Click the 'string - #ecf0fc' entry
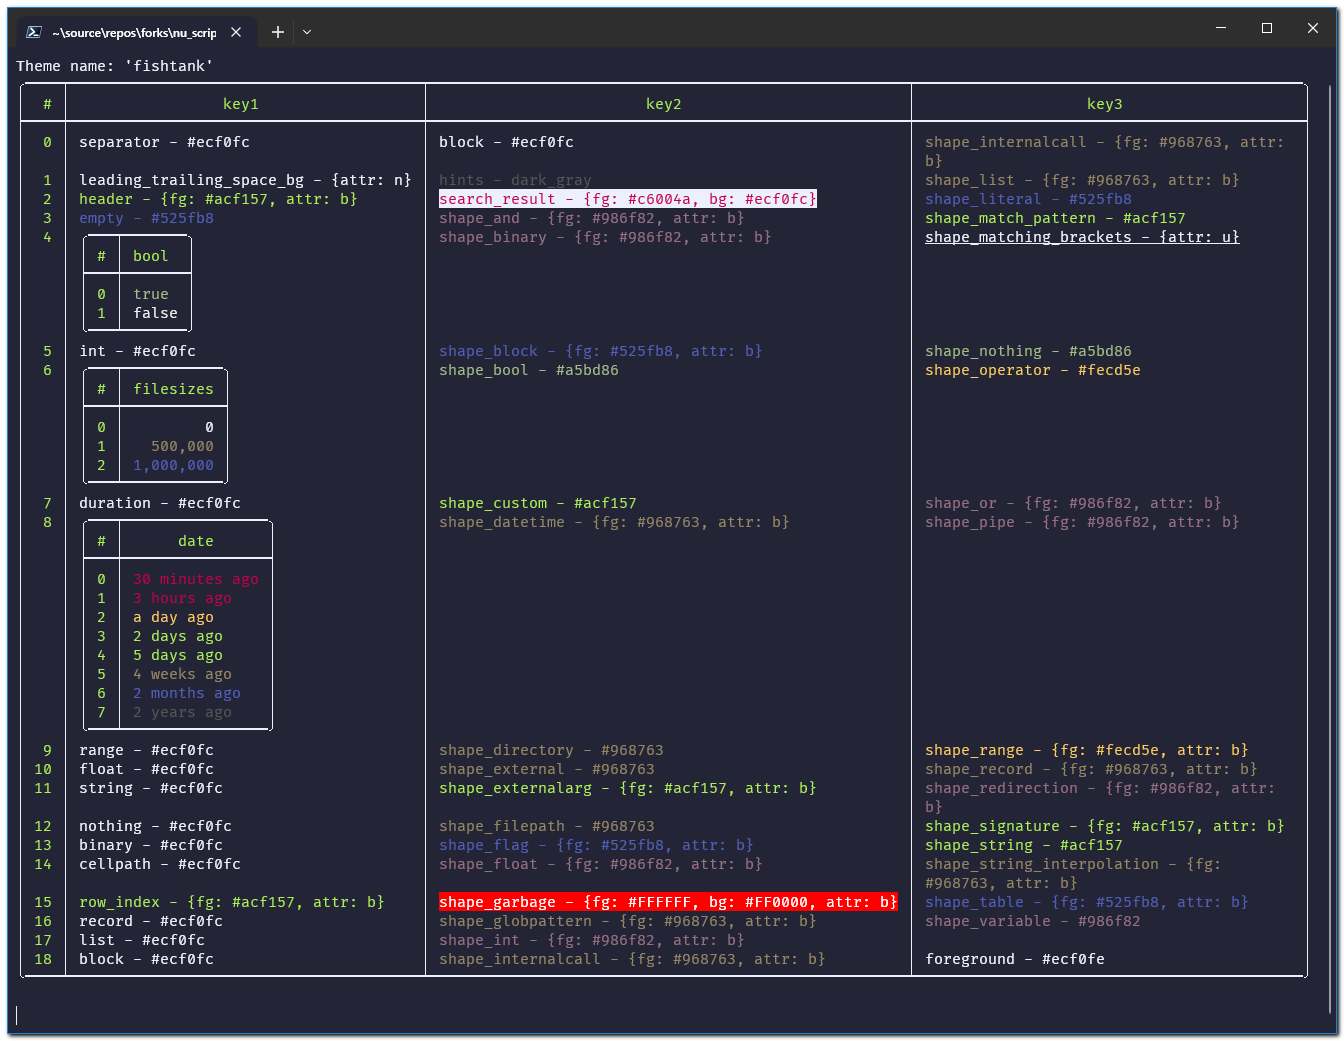 pyautogui.click(x=151, y=788)
